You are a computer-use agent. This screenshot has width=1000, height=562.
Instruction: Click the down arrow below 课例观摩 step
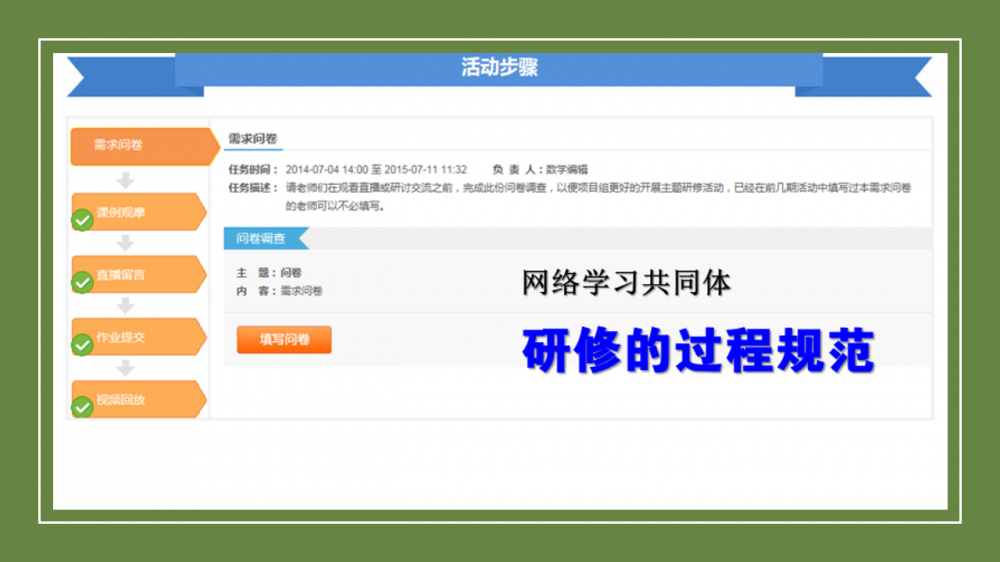(125, 244)
